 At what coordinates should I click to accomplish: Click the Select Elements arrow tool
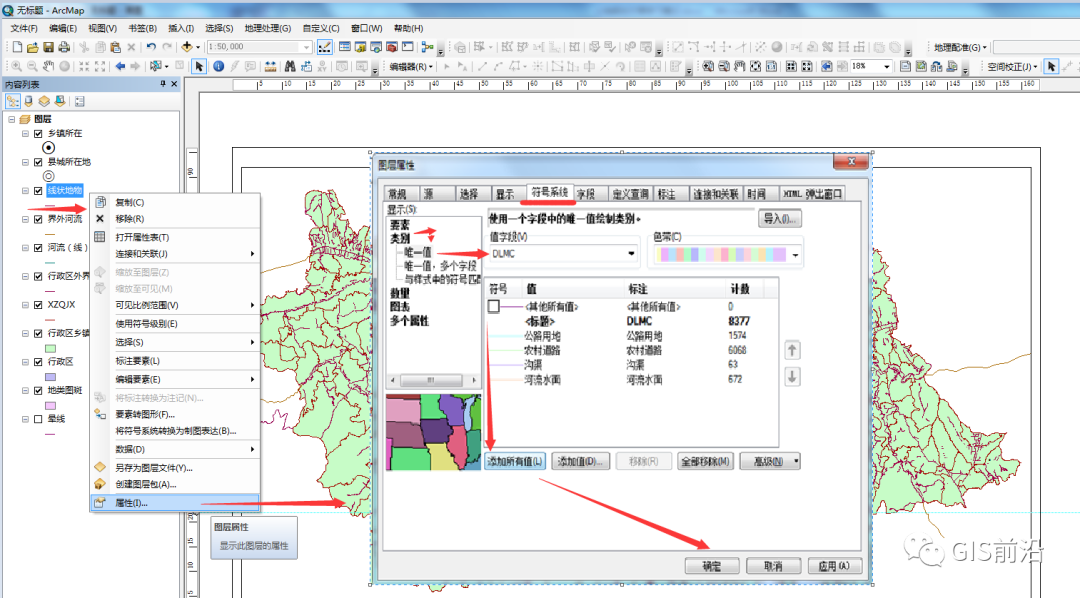point(198,67)
